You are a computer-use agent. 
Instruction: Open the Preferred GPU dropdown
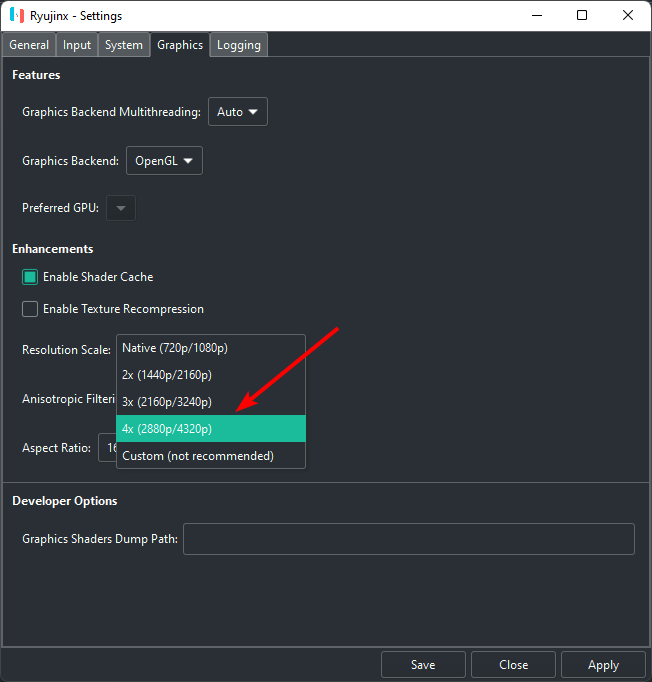(120, 208)
